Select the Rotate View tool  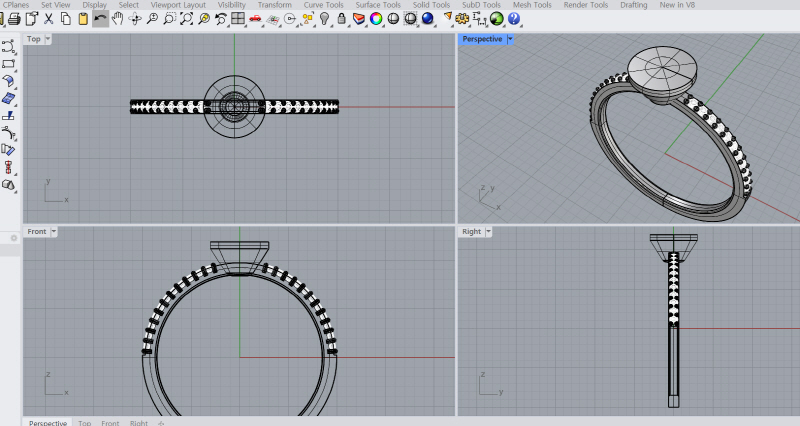coord(135,19)
